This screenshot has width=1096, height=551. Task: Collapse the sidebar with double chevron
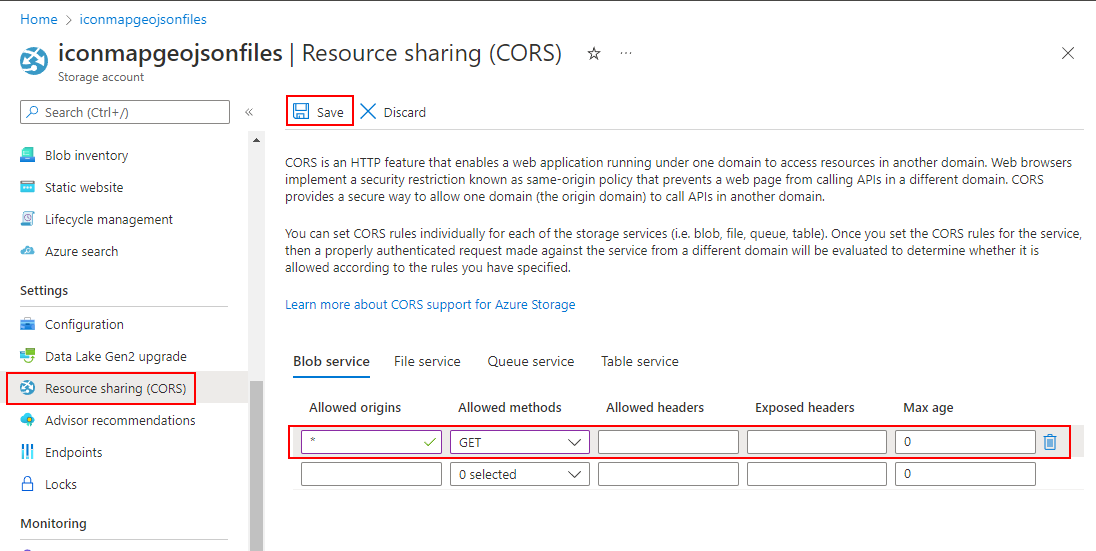(248, 112)
